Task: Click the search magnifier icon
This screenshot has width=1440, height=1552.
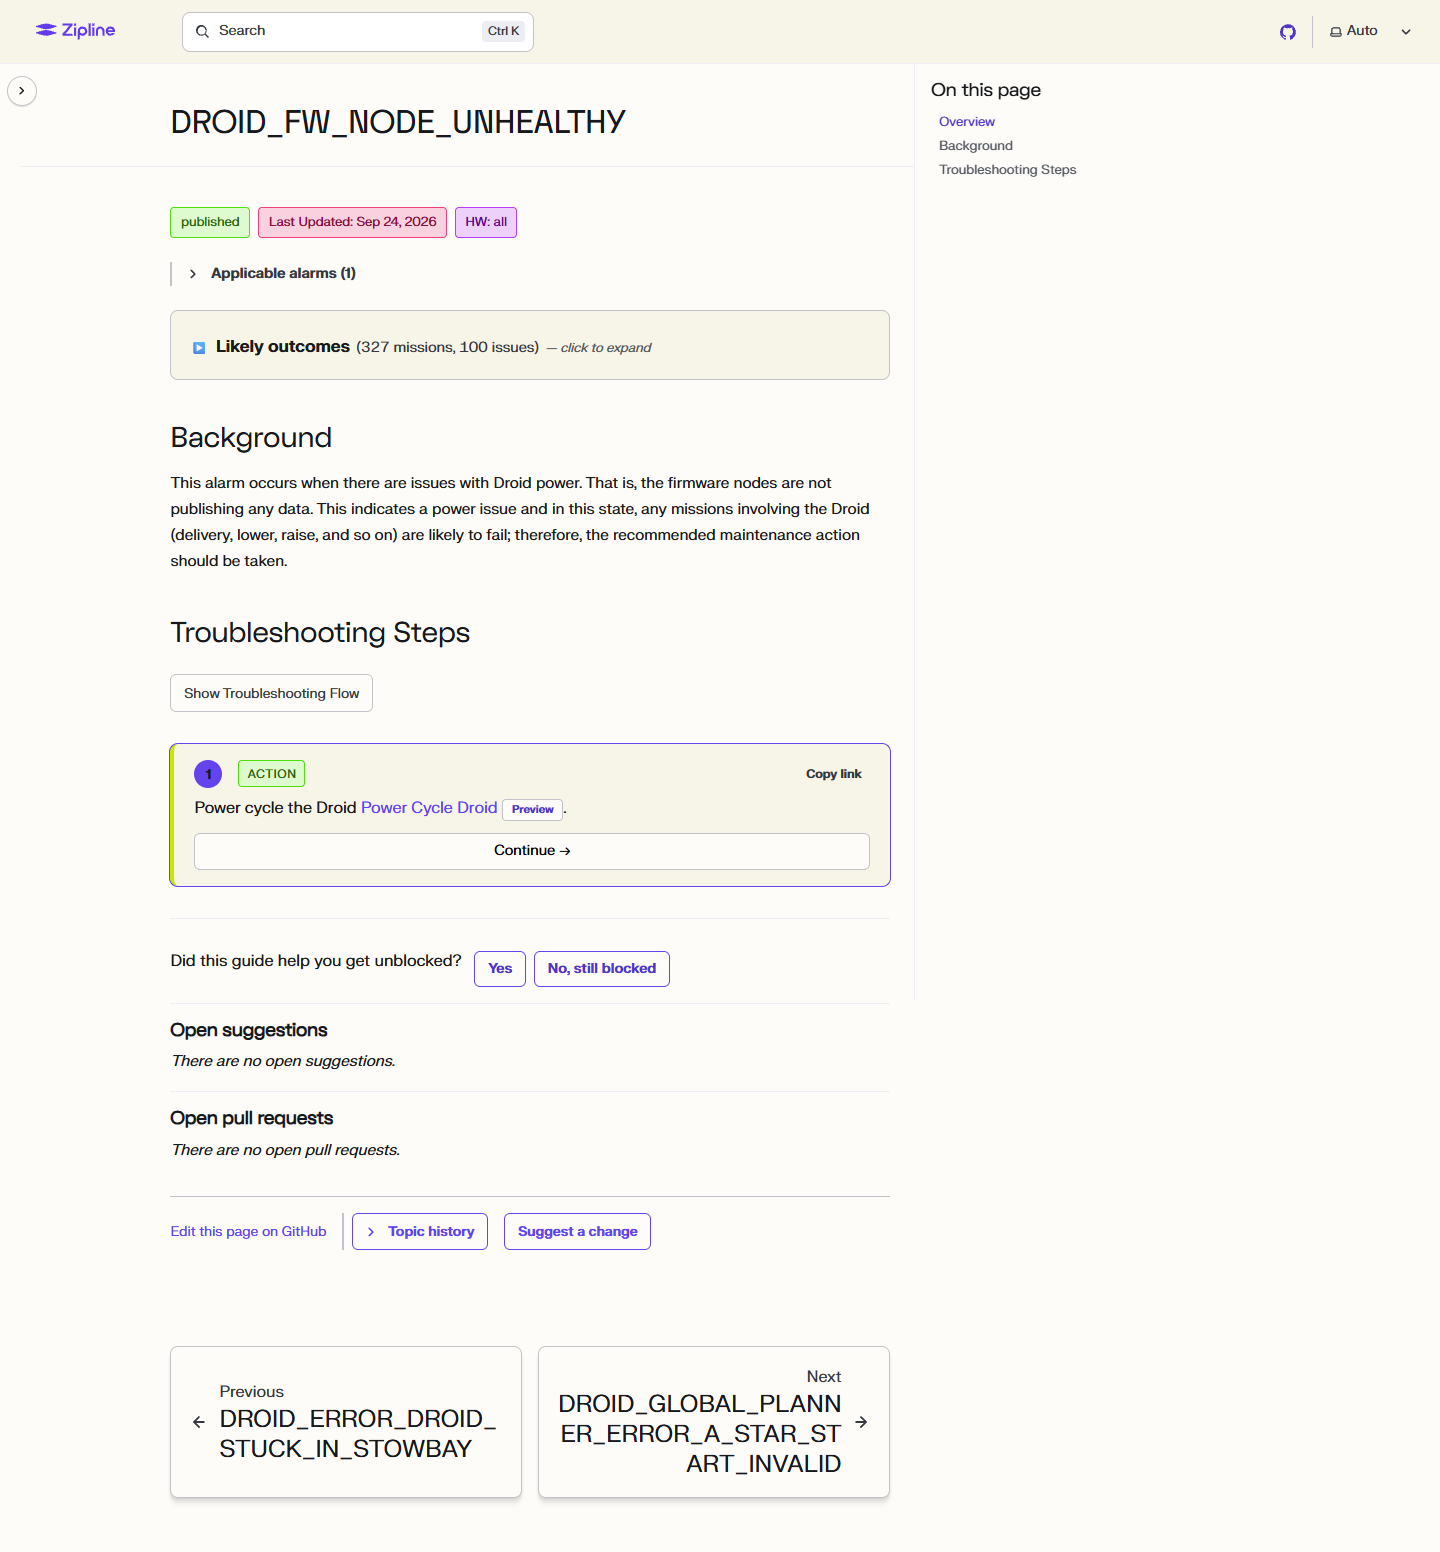Action: (202, 31)
